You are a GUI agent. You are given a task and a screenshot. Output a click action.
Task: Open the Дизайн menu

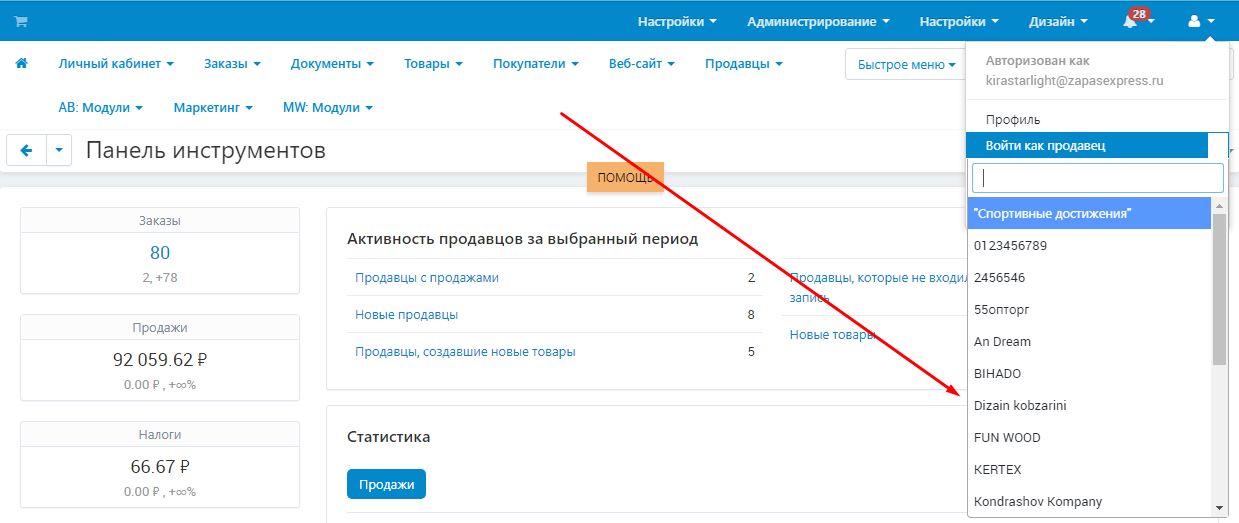1058,21
